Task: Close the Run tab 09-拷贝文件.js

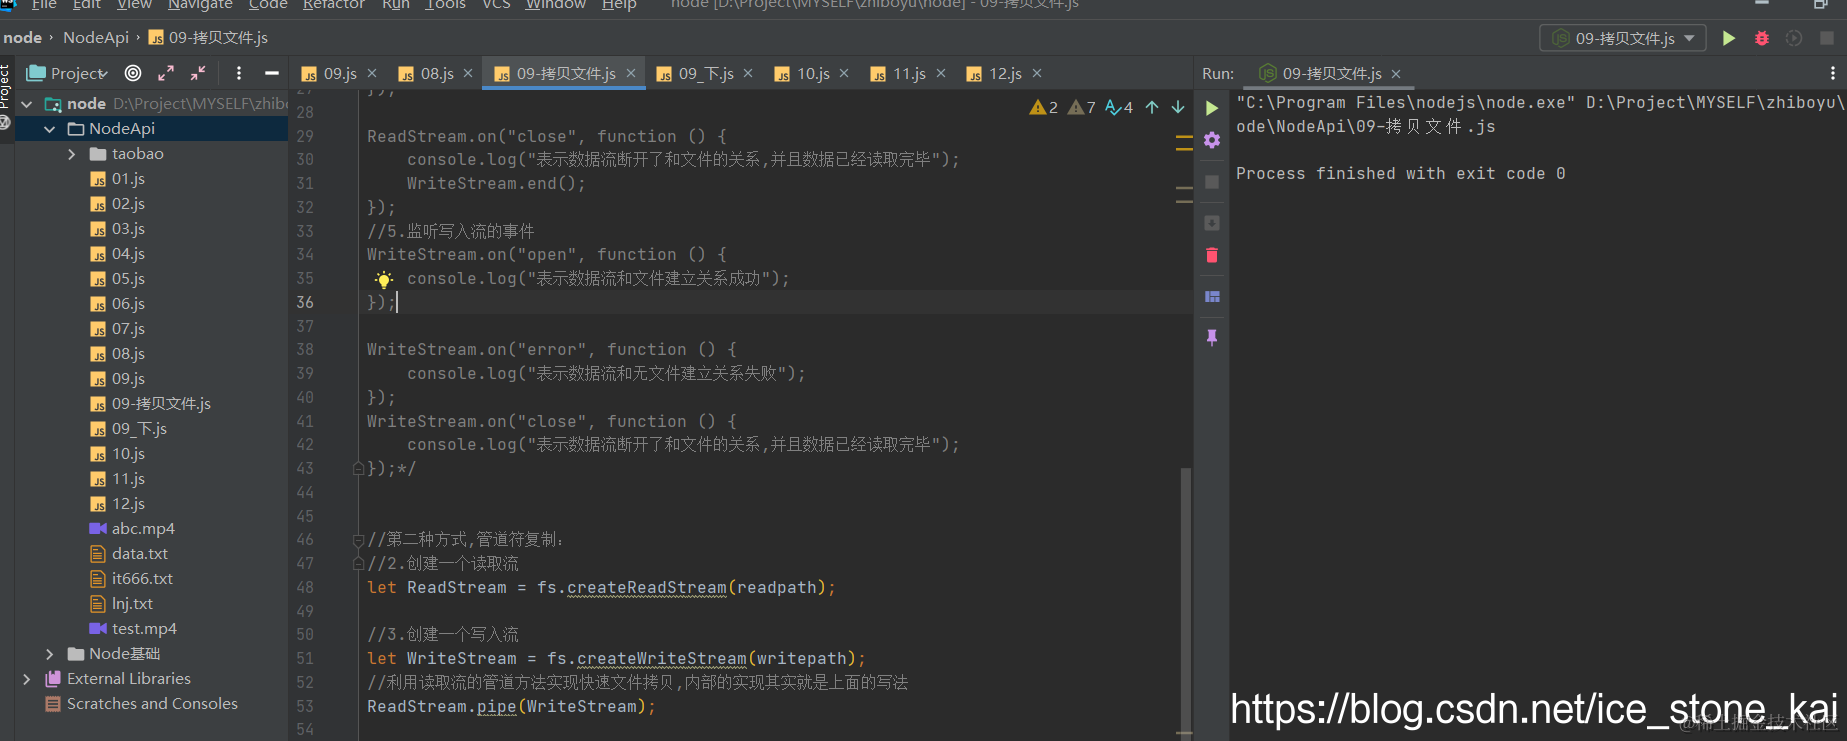Action: (x=1396, y=74)
